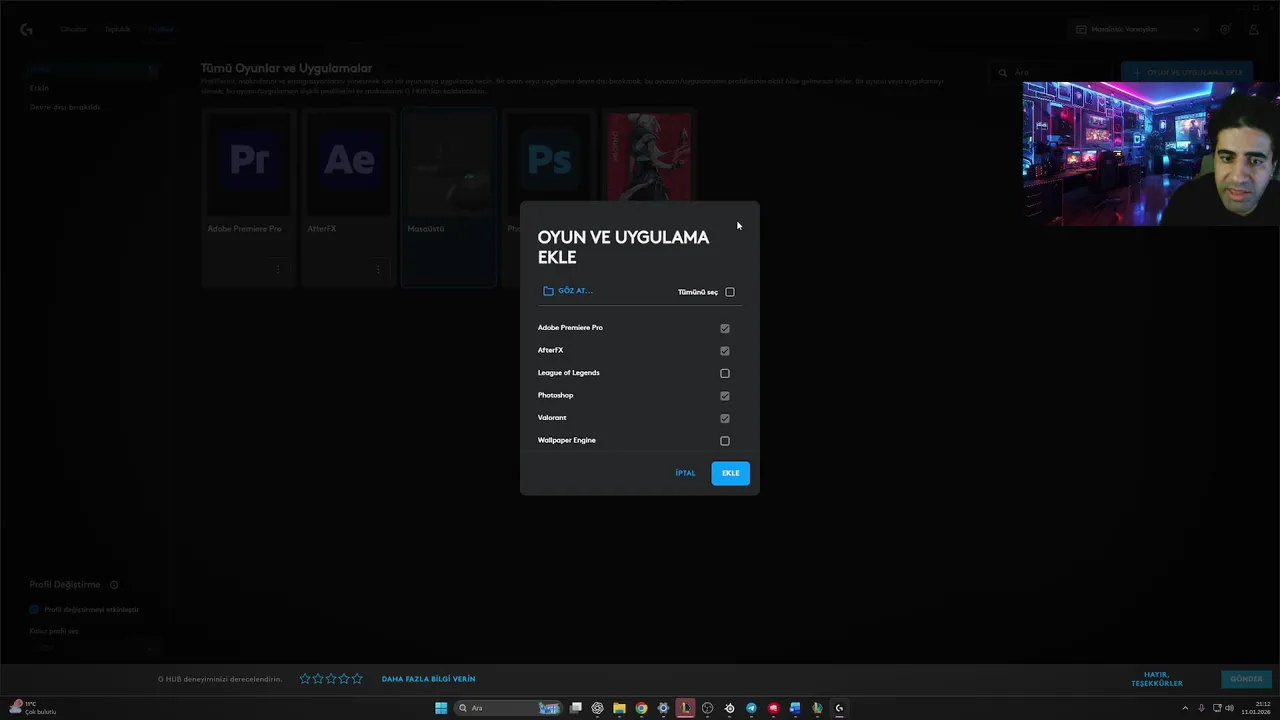Viewport: 1280px width, 720px height.
Task: Click the Ara search field in G HUB
Action: 1050,73
